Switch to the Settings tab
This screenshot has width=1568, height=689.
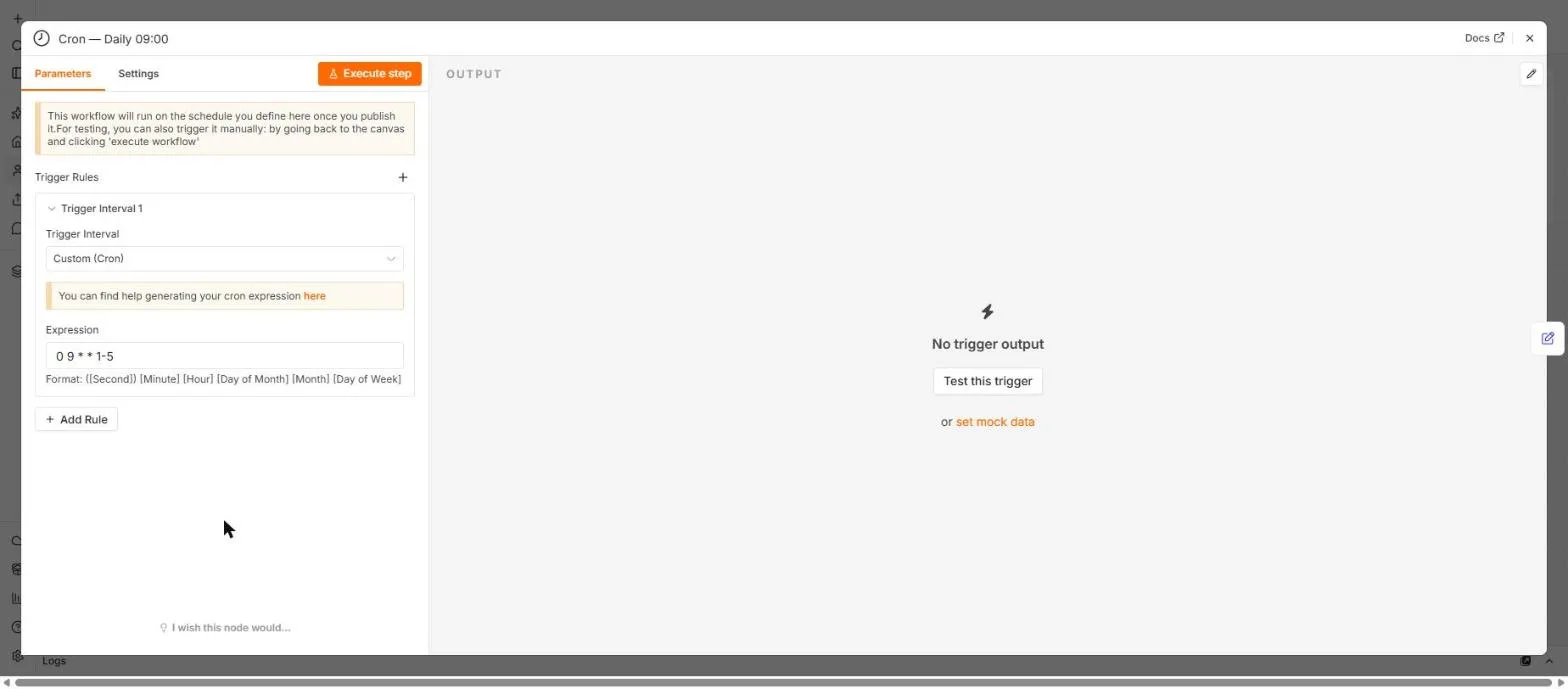pyautogui.click(x=138, y=74)
